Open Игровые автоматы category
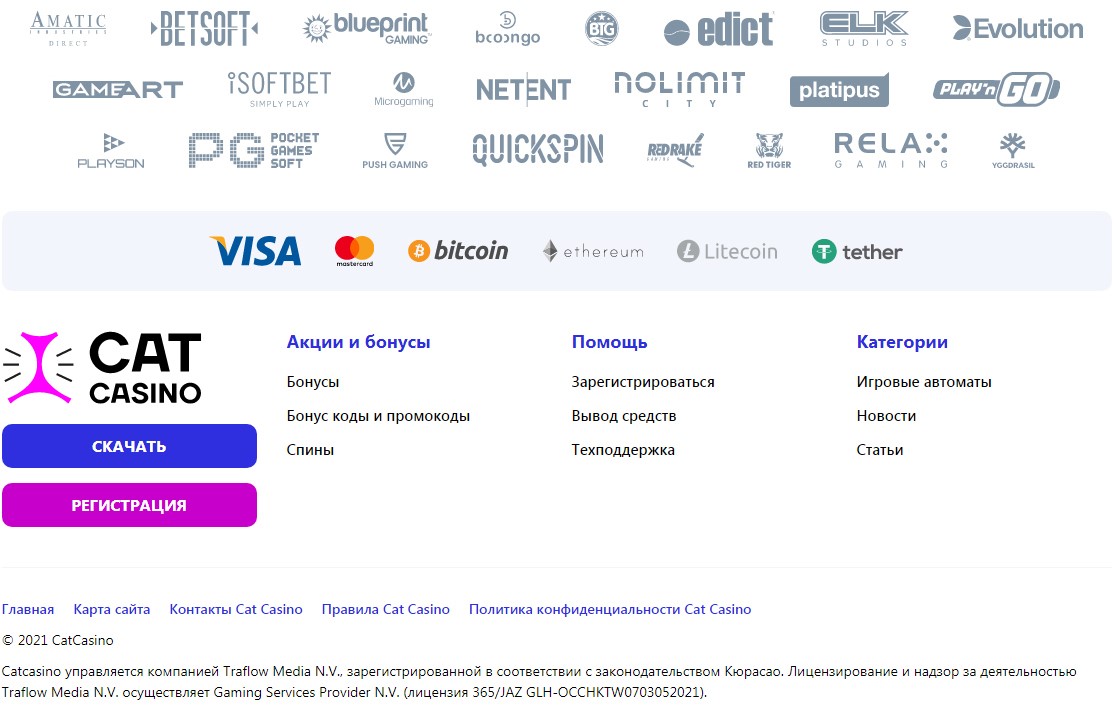 [924, 382]
